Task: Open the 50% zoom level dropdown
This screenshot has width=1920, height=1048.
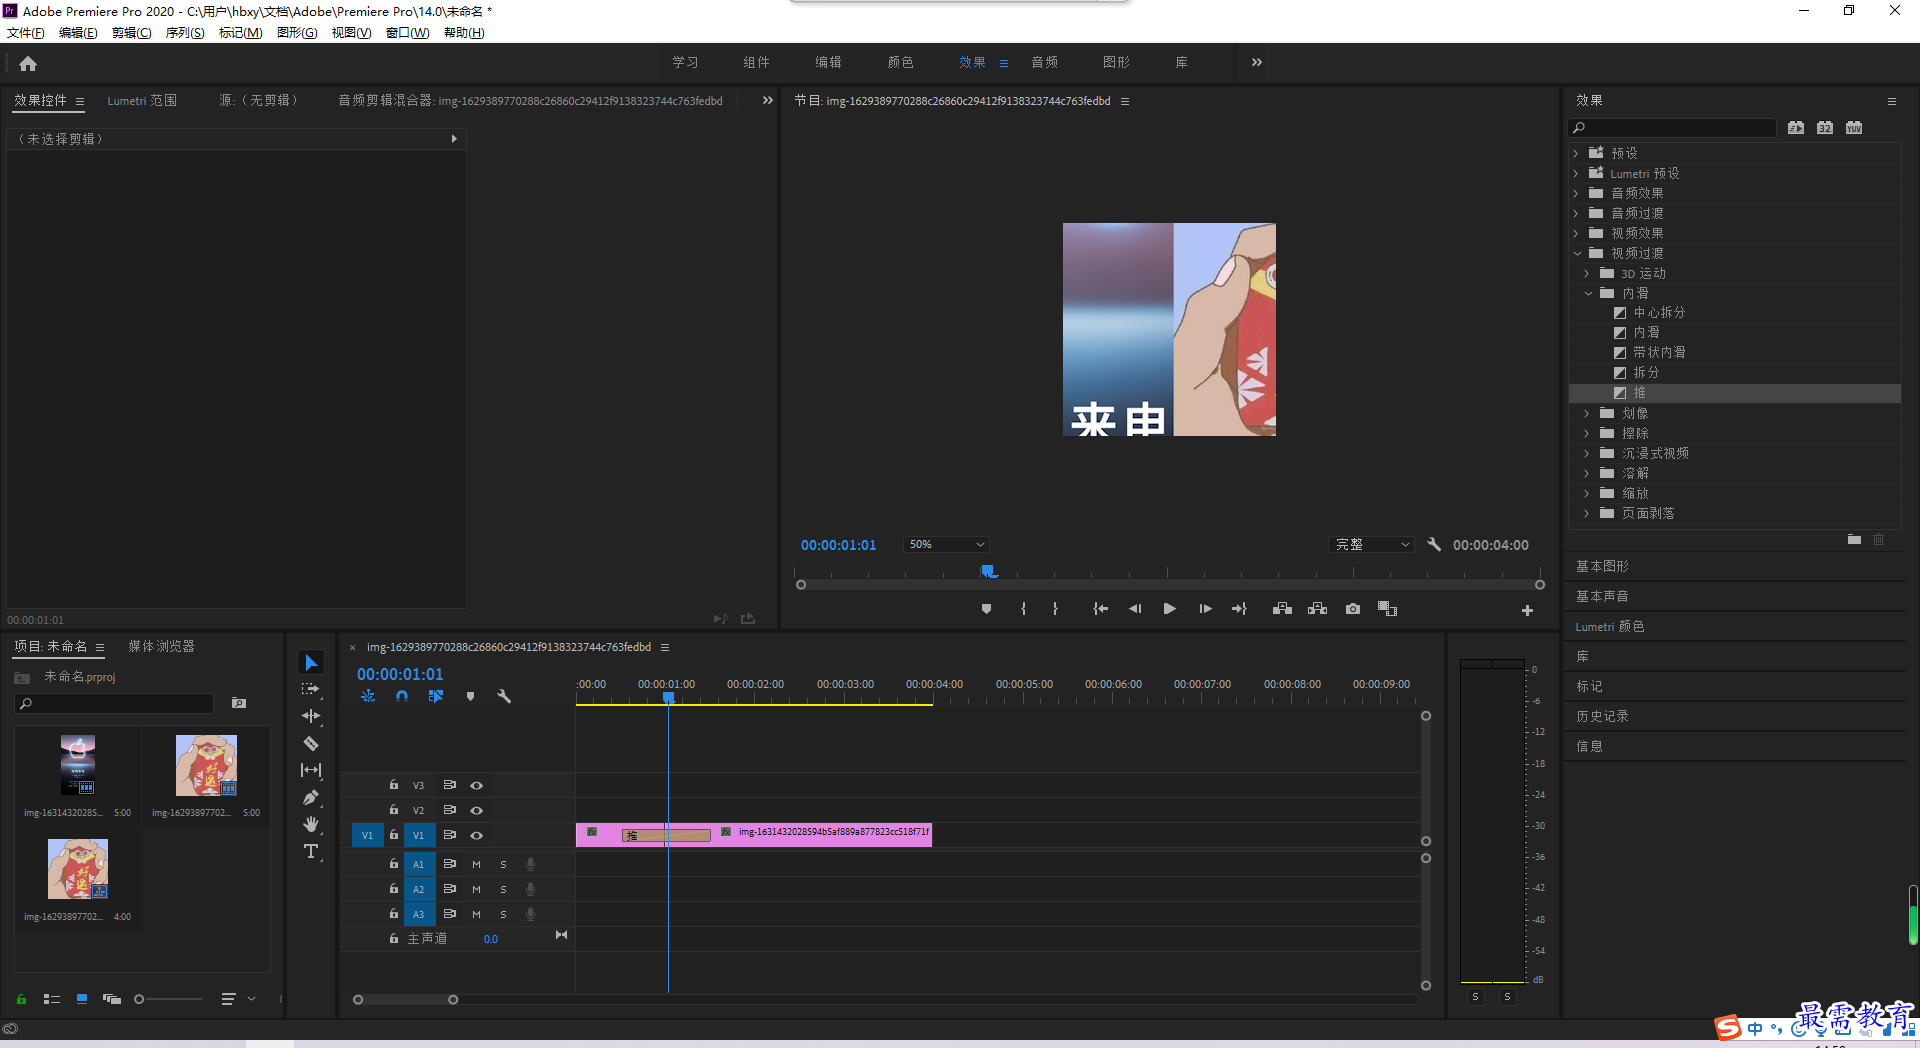Action: 946,545
